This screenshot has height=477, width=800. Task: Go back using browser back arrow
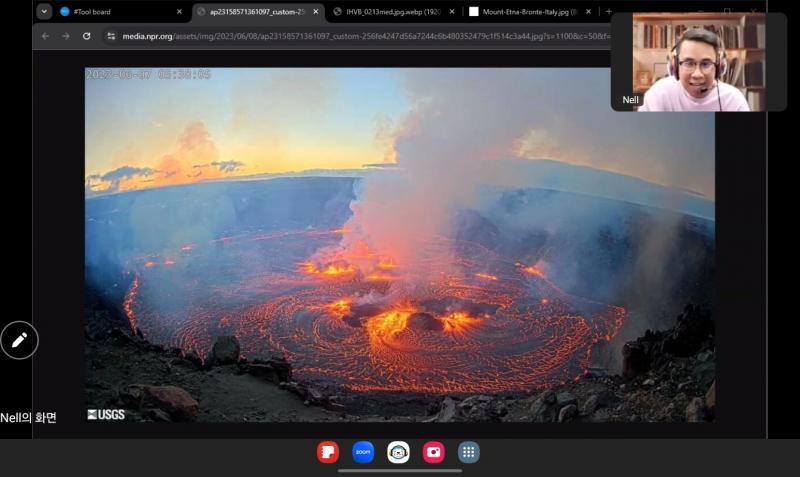[x=45, y=36]
